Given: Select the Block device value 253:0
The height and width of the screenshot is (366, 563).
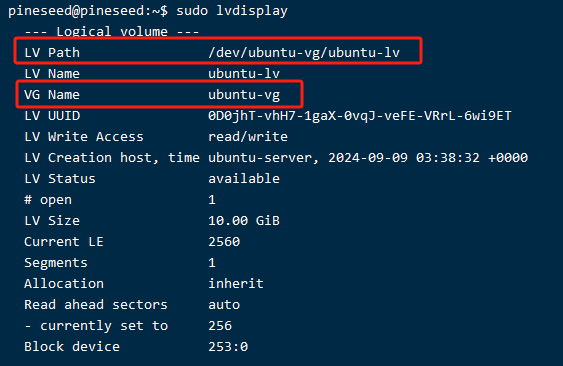Looking at the screenshot, I should pos(228,347).
